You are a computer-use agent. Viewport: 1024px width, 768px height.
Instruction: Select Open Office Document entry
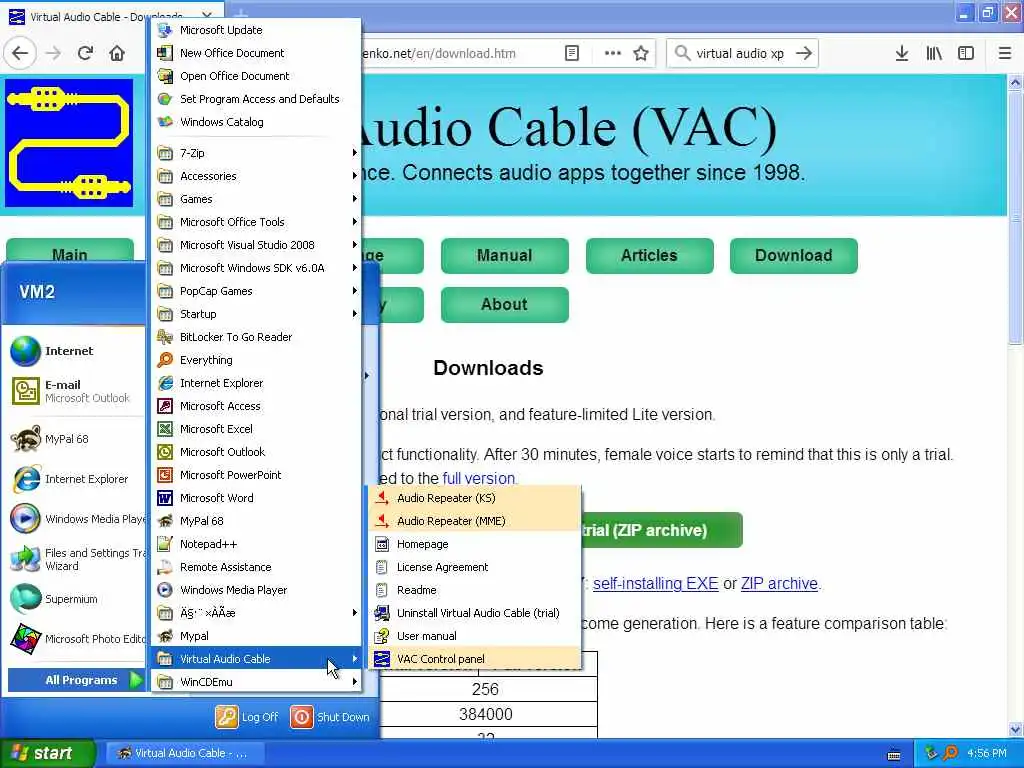tap(257, 76)
